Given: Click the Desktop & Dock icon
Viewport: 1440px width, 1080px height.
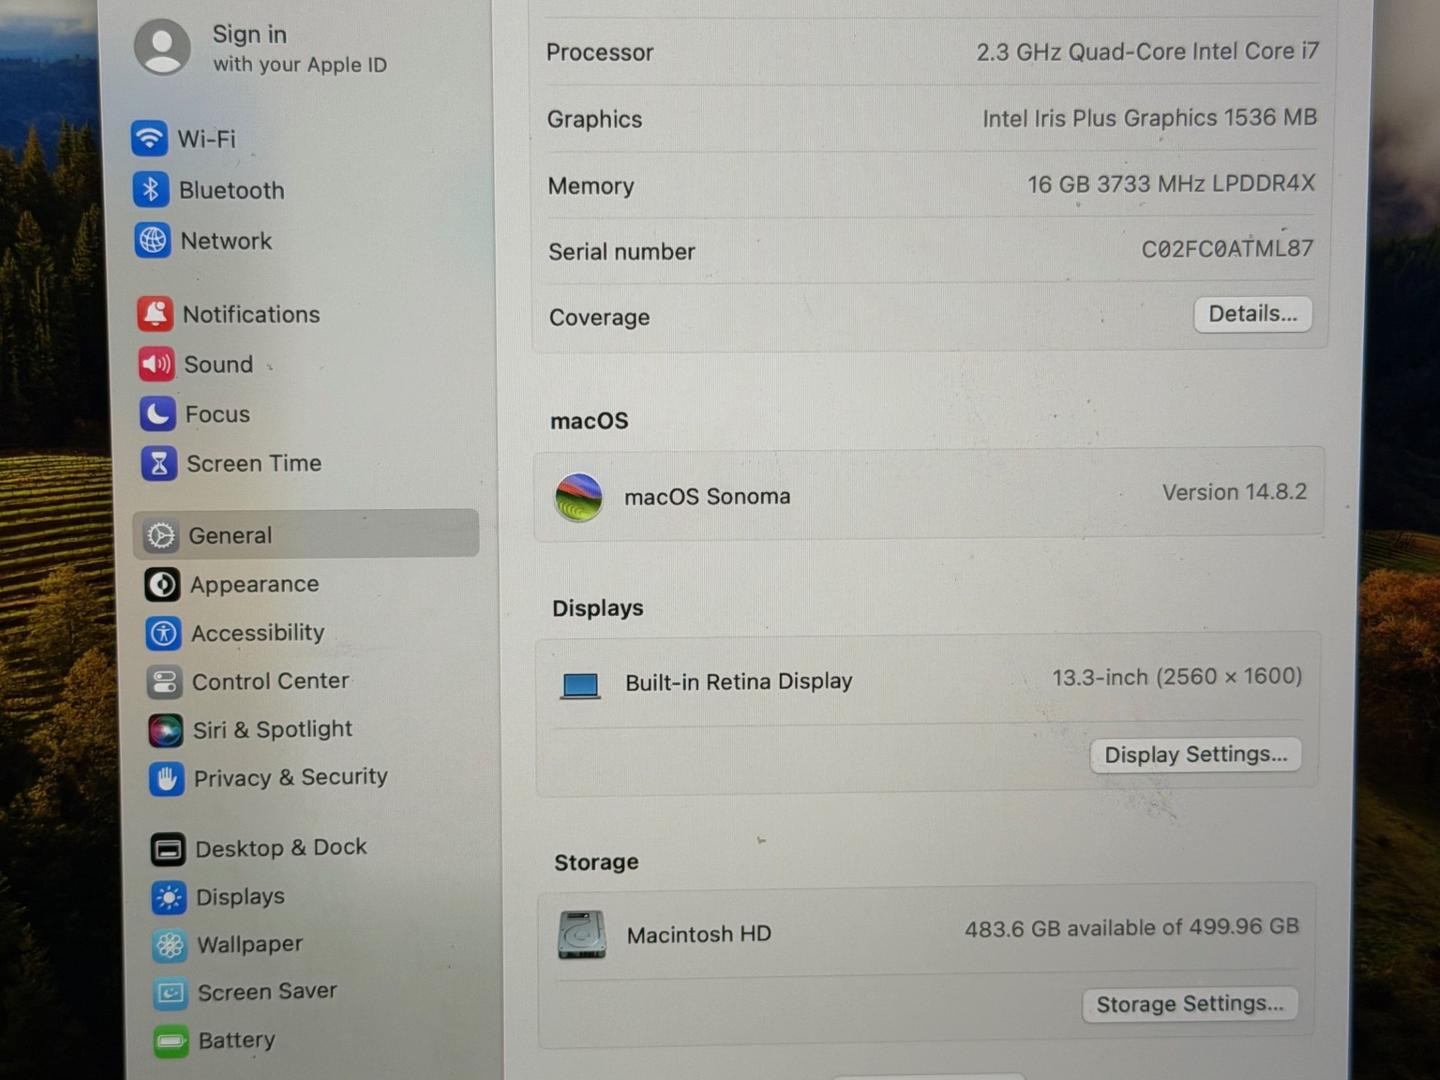Looking at the screenshot, I should 168,849.
